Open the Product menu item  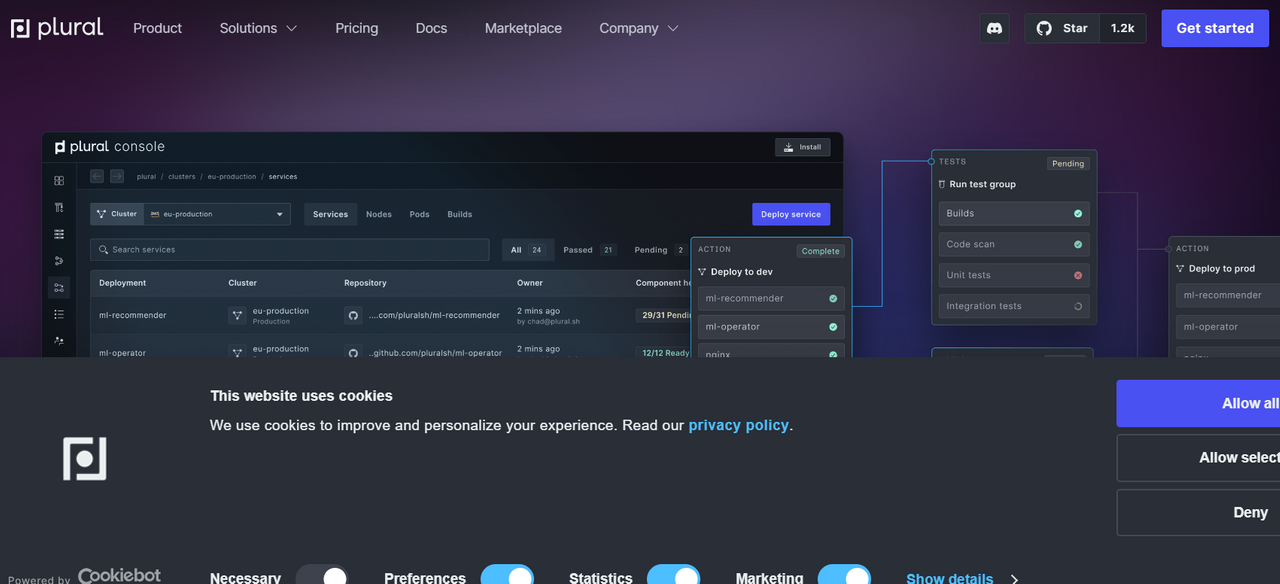(158, 28)
